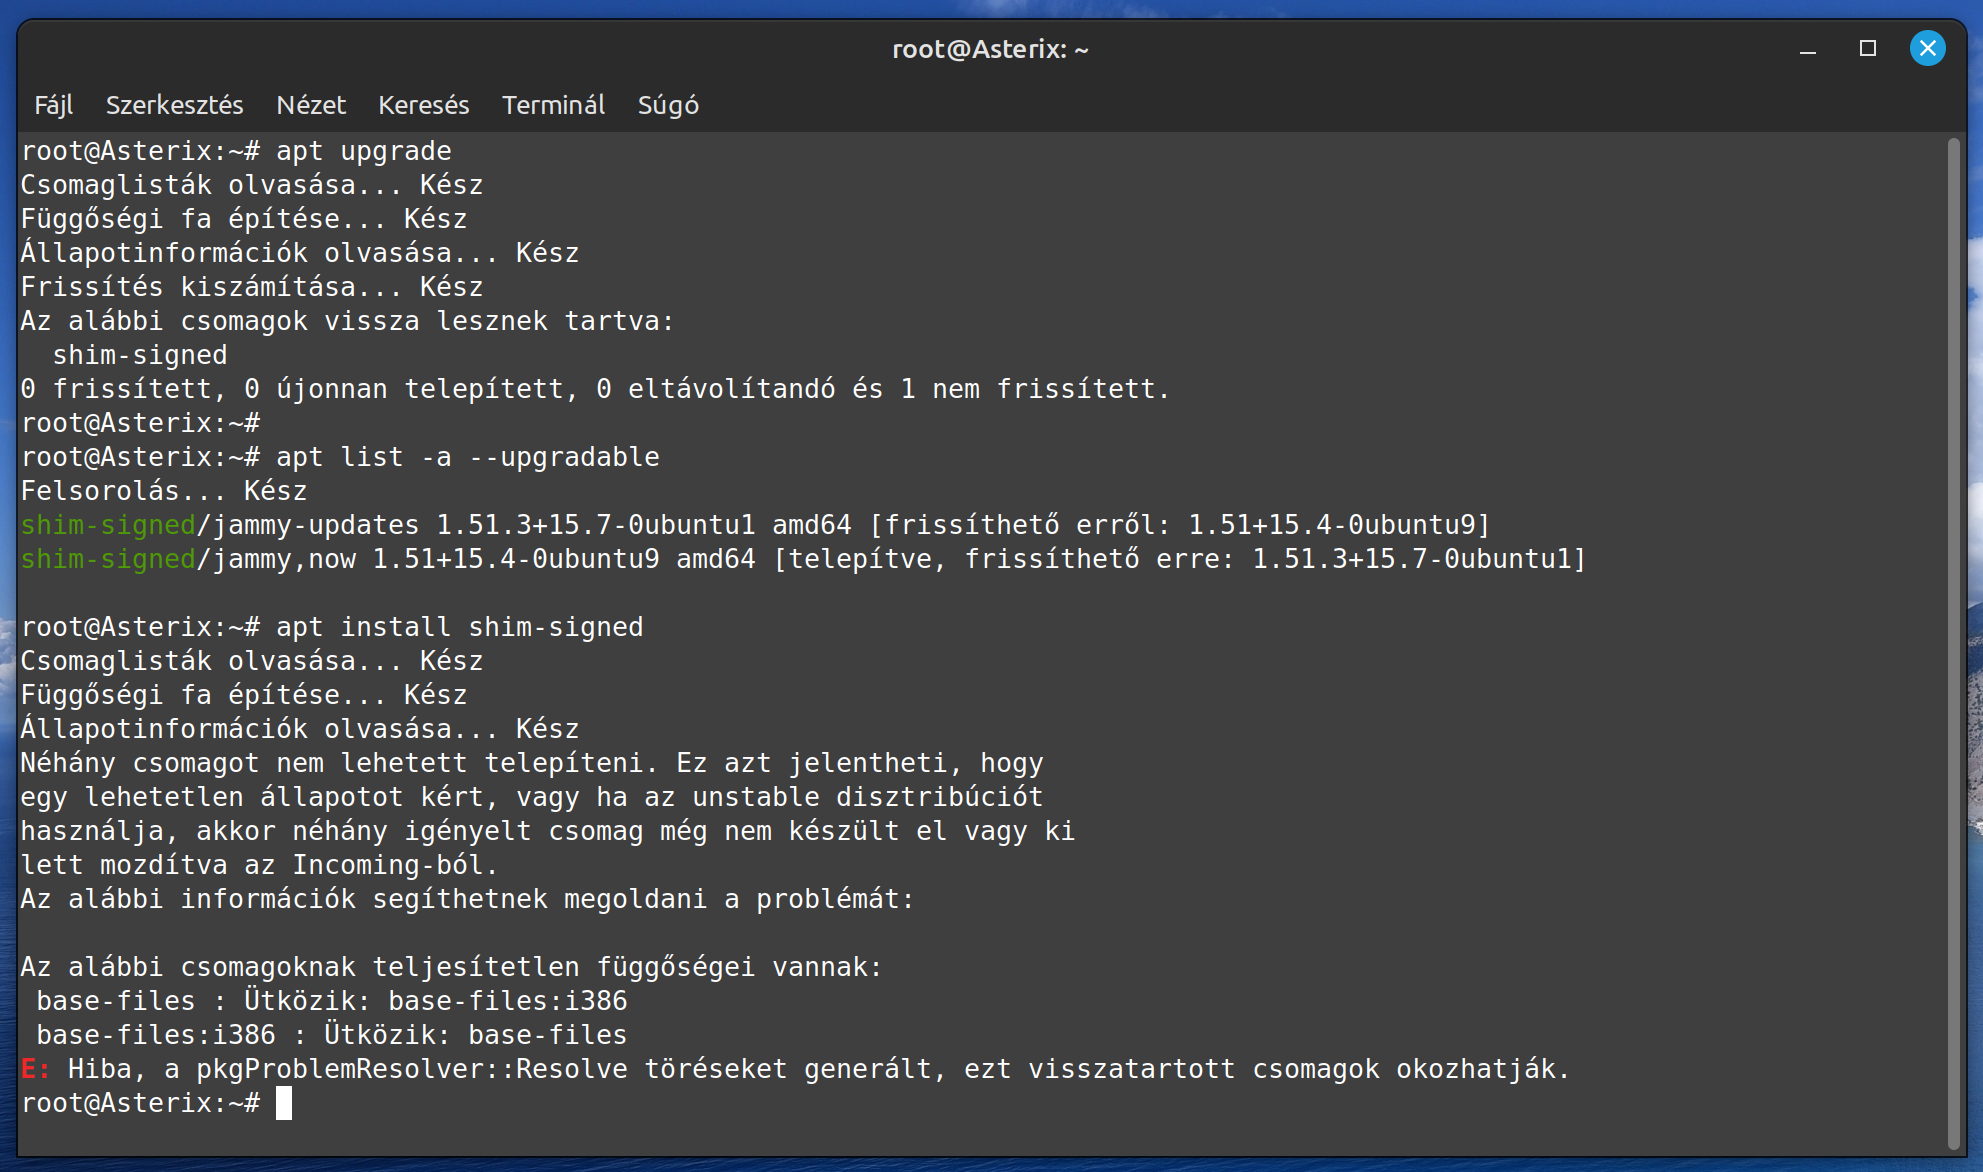The width and height of the screenshot is (1983, 1172).
Task: Click the 'base-files:i386 : Ütközik' line
Action: tap(332, 1035)
